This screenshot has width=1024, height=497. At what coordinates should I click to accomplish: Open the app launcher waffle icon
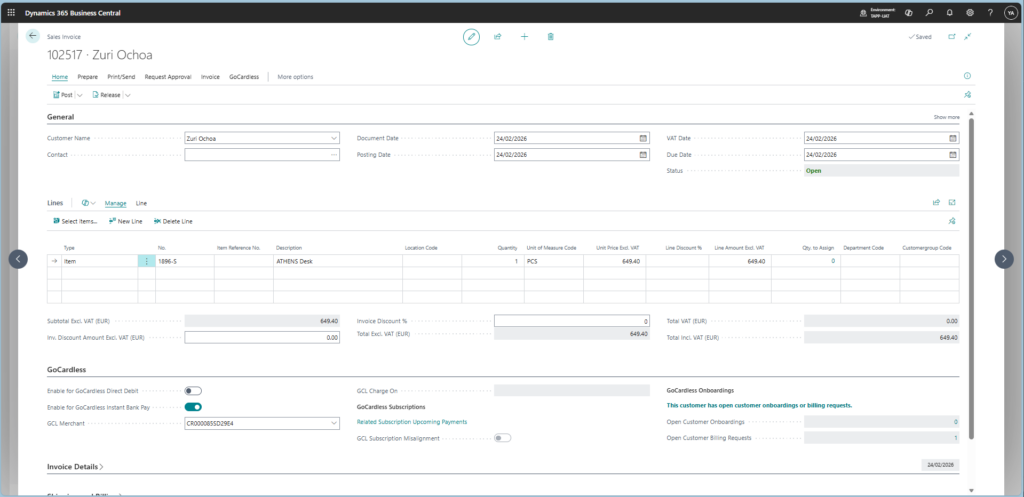tap(11, 12)
